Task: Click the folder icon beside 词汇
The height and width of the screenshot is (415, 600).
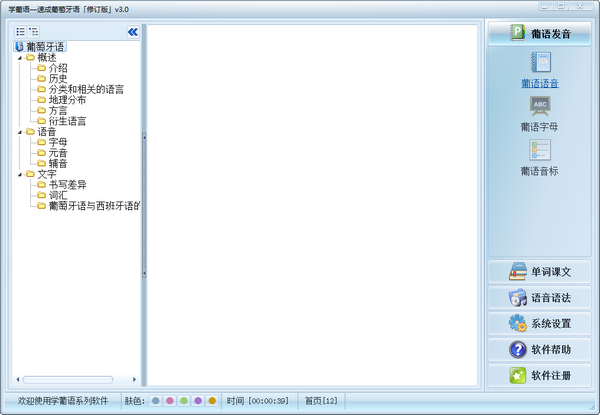Action: [x=41, y=195]
